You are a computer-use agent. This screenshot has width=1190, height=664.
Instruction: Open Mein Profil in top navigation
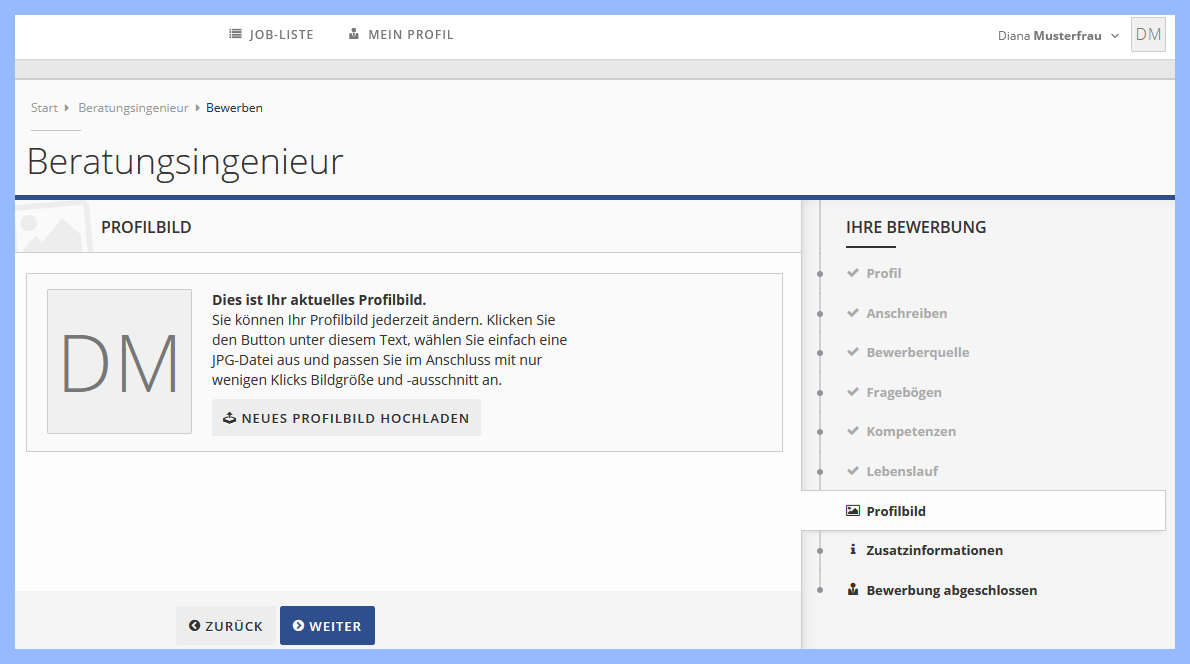pyautogui.click(x=401, y=35)
